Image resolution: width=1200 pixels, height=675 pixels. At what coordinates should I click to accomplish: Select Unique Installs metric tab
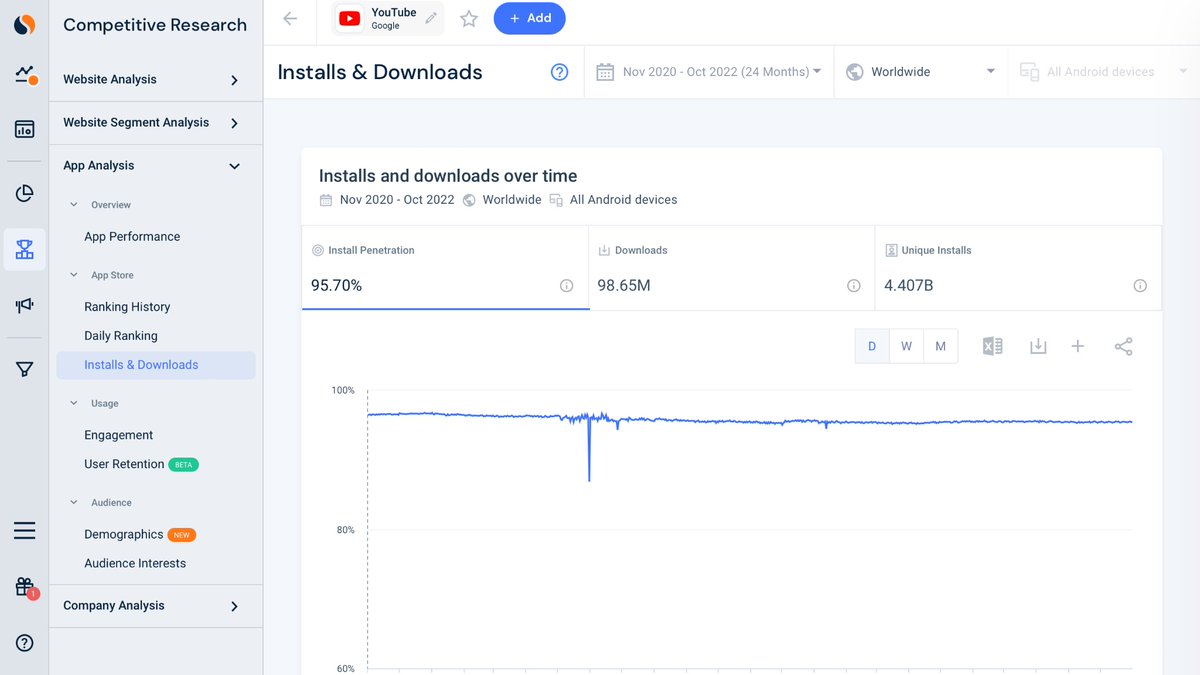point(1018,268)
